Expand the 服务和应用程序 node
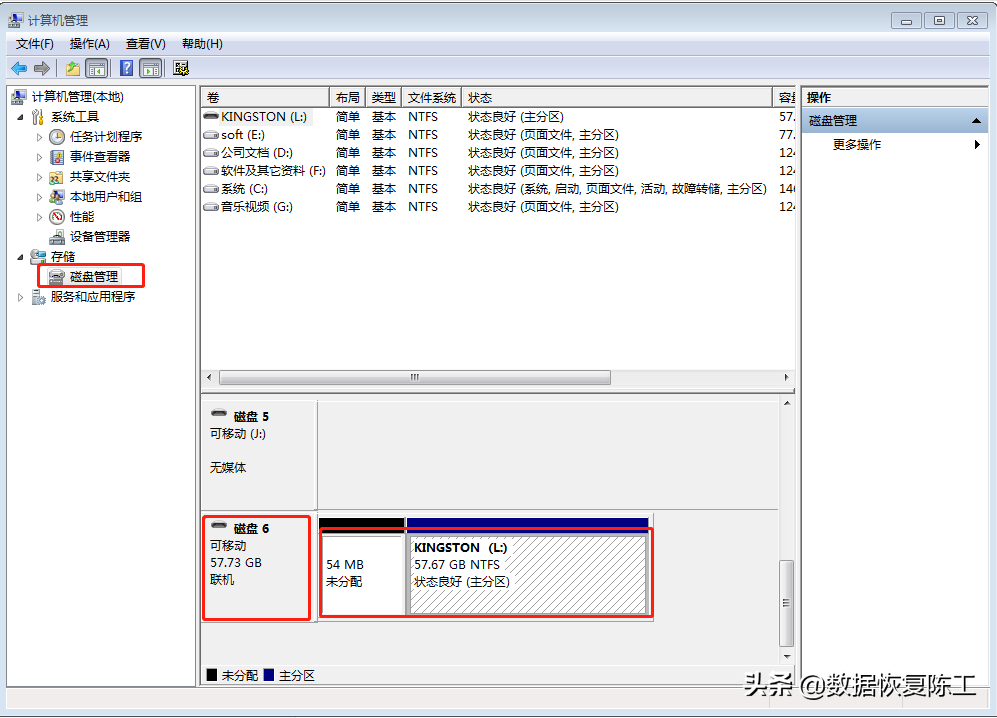The width and height of the screenshot is (997, 718). tap(20, 297)
